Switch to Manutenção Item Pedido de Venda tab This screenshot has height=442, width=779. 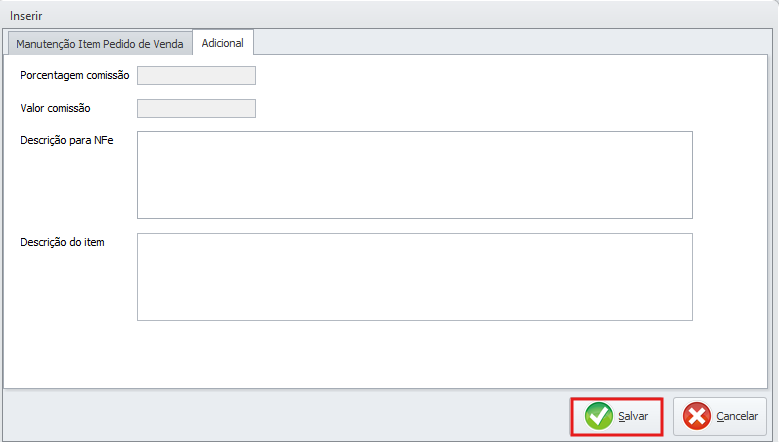[99, 44]
